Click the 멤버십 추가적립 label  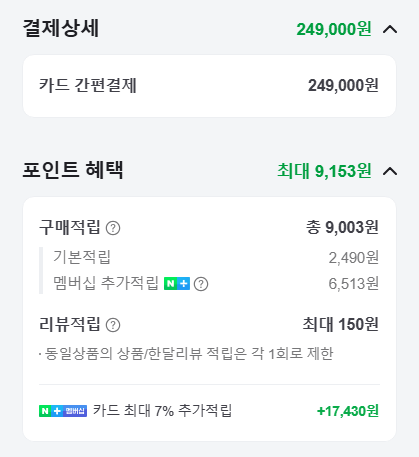coord(106,283)
